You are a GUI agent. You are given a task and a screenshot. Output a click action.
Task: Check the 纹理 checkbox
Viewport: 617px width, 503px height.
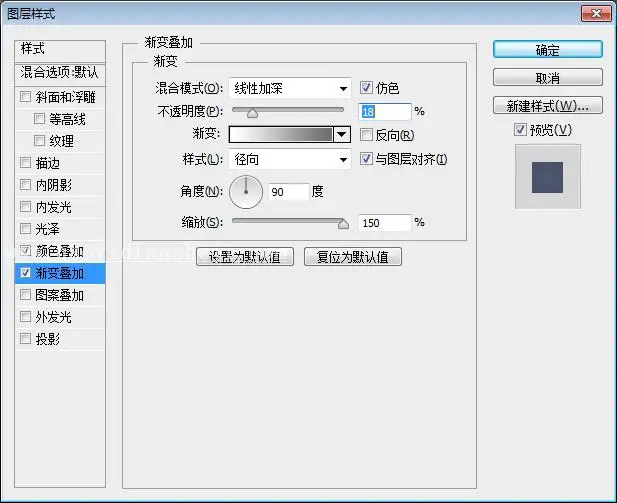point(39,141)
